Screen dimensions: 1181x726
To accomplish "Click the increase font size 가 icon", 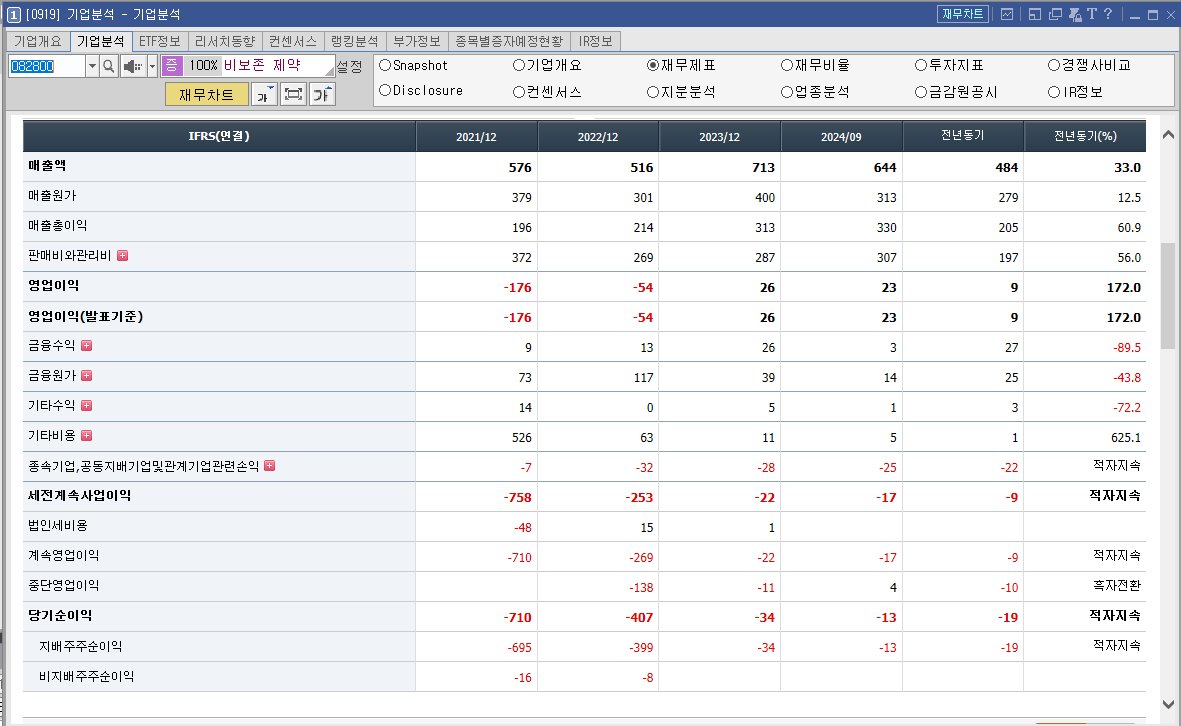I will coord(322,94).
